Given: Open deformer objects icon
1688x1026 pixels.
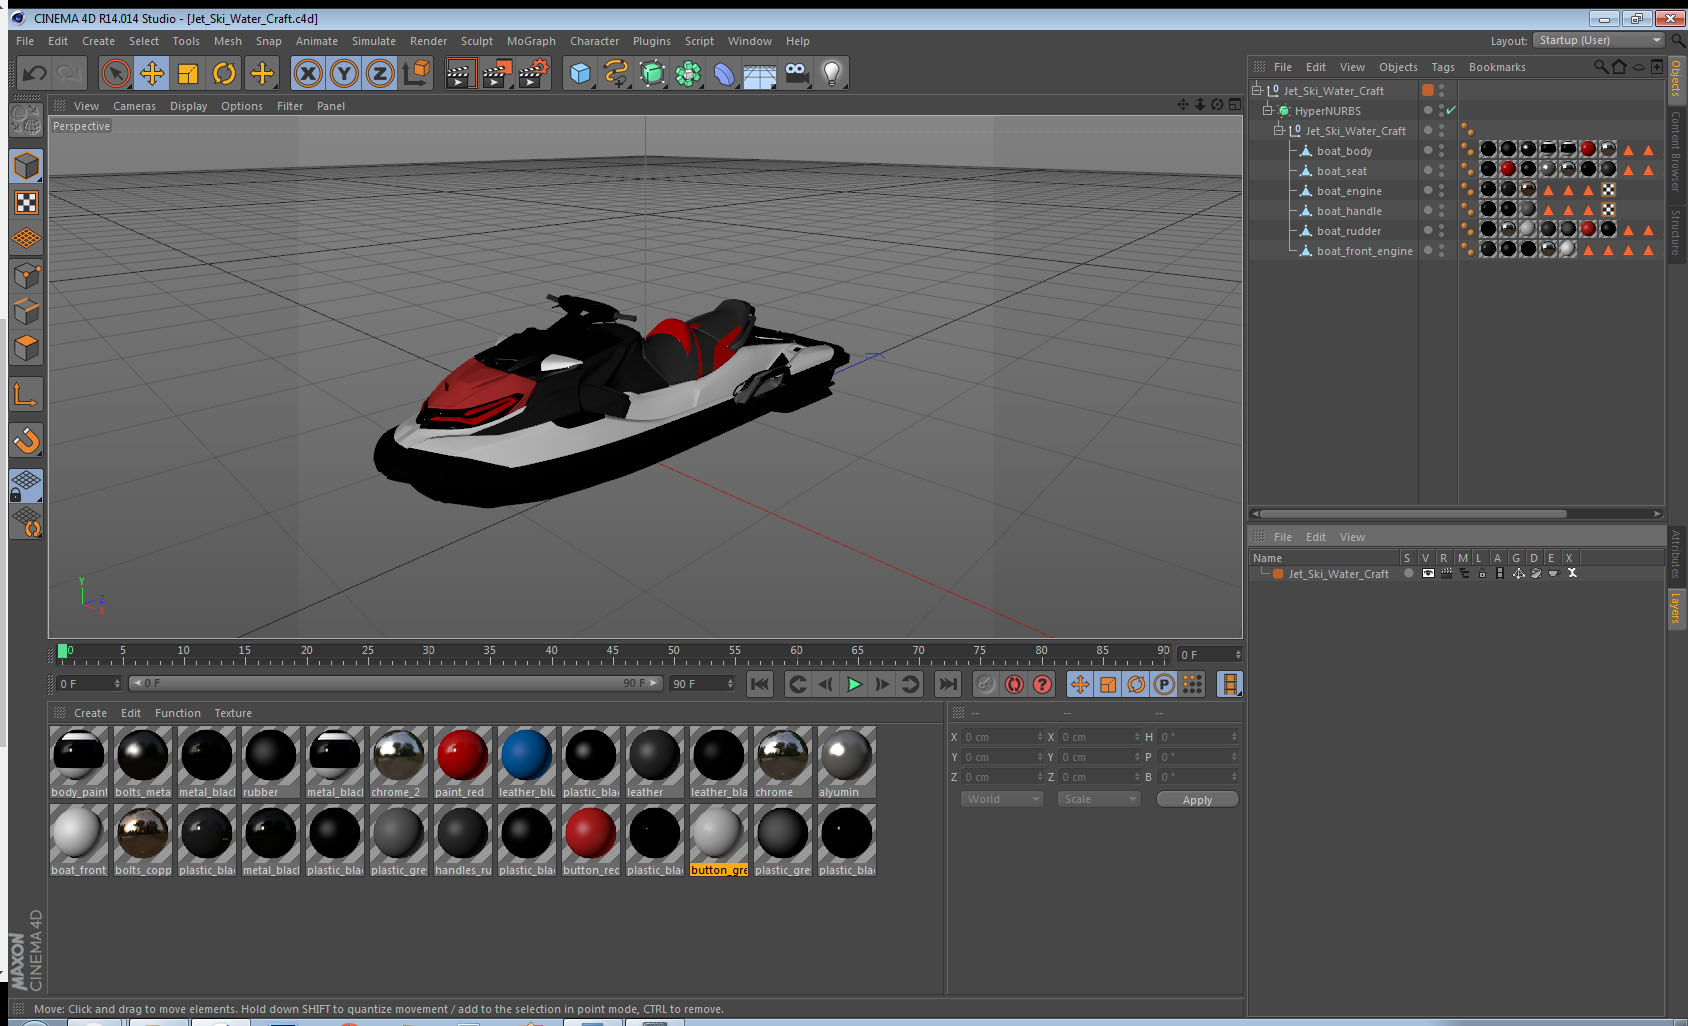Looking at the screenshot, I should (724, 73).
